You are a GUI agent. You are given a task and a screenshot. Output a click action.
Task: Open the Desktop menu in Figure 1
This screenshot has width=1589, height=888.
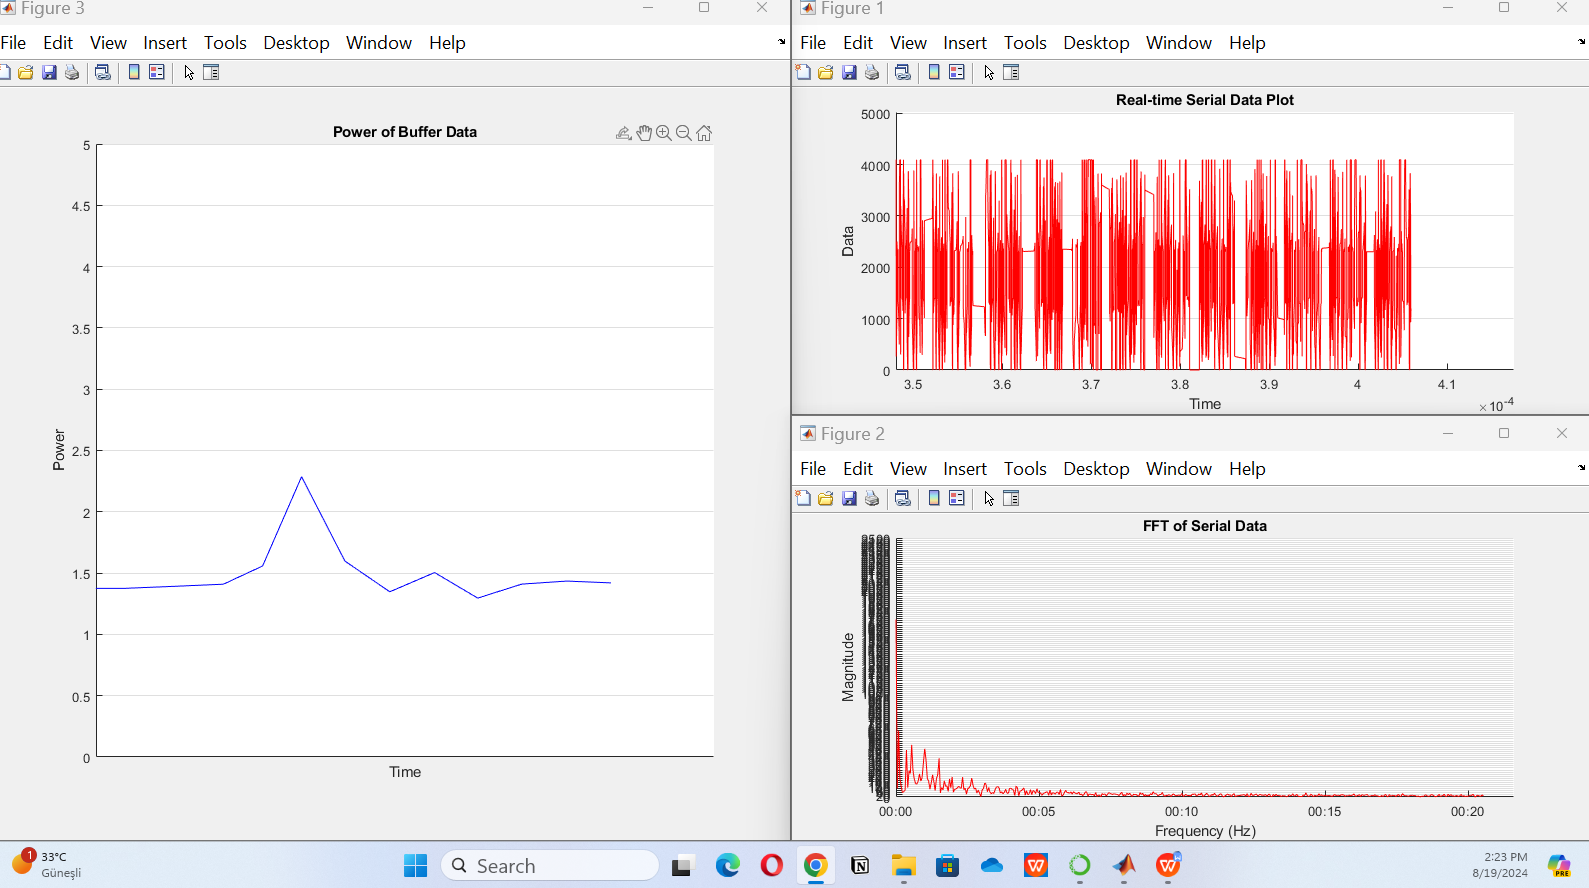1096,43
